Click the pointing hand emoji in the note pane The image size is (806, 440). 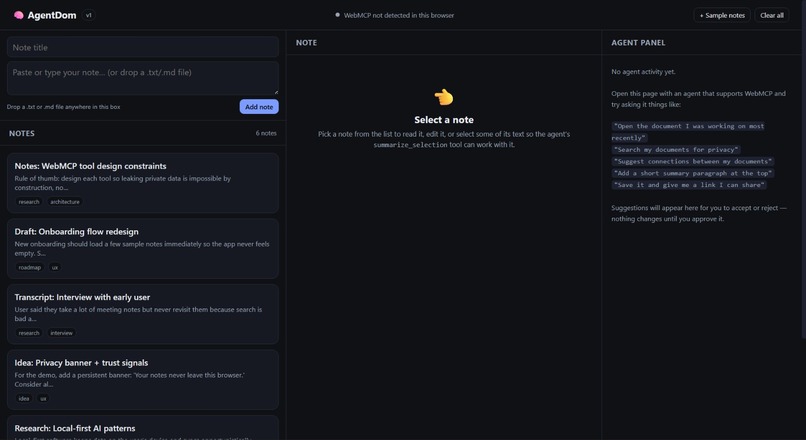444,97
